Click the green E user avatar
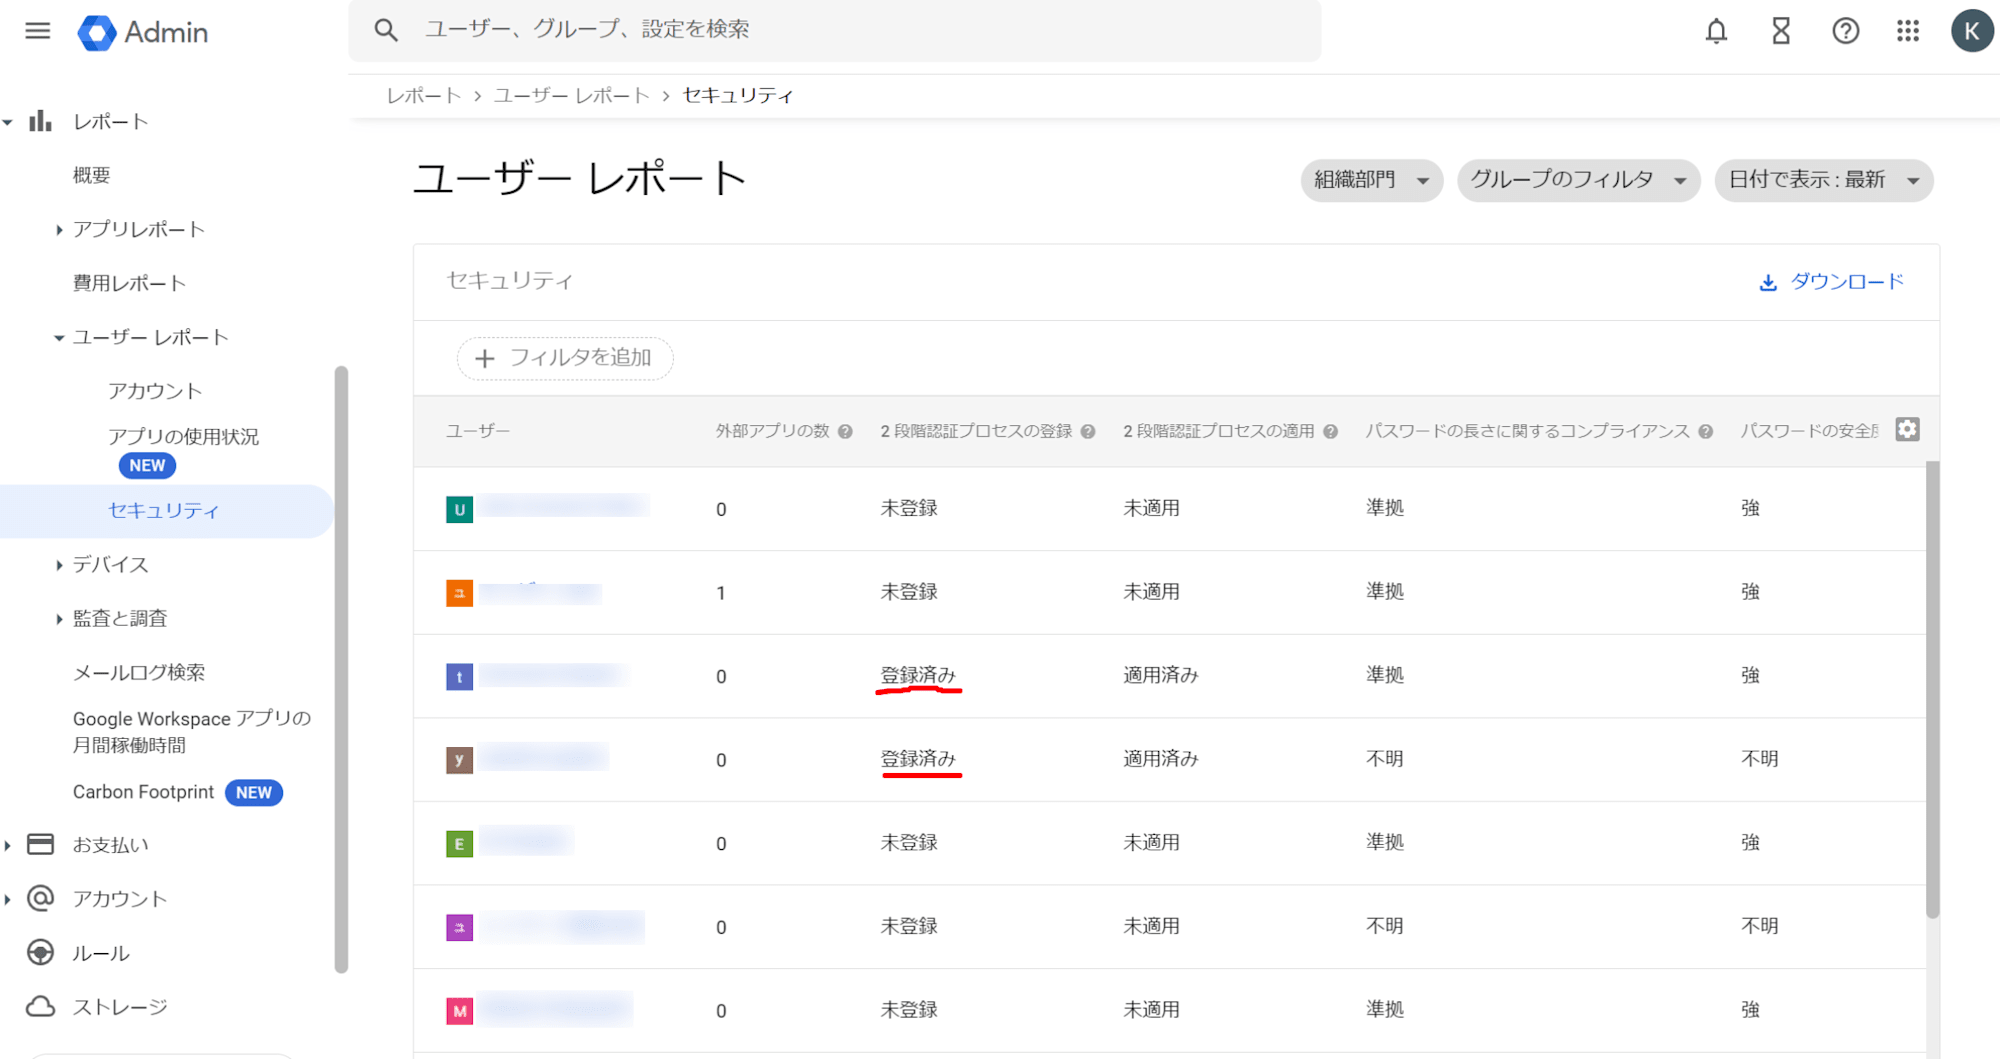This screenshot has height=1059, width=2000. click(x=459, y=844)
